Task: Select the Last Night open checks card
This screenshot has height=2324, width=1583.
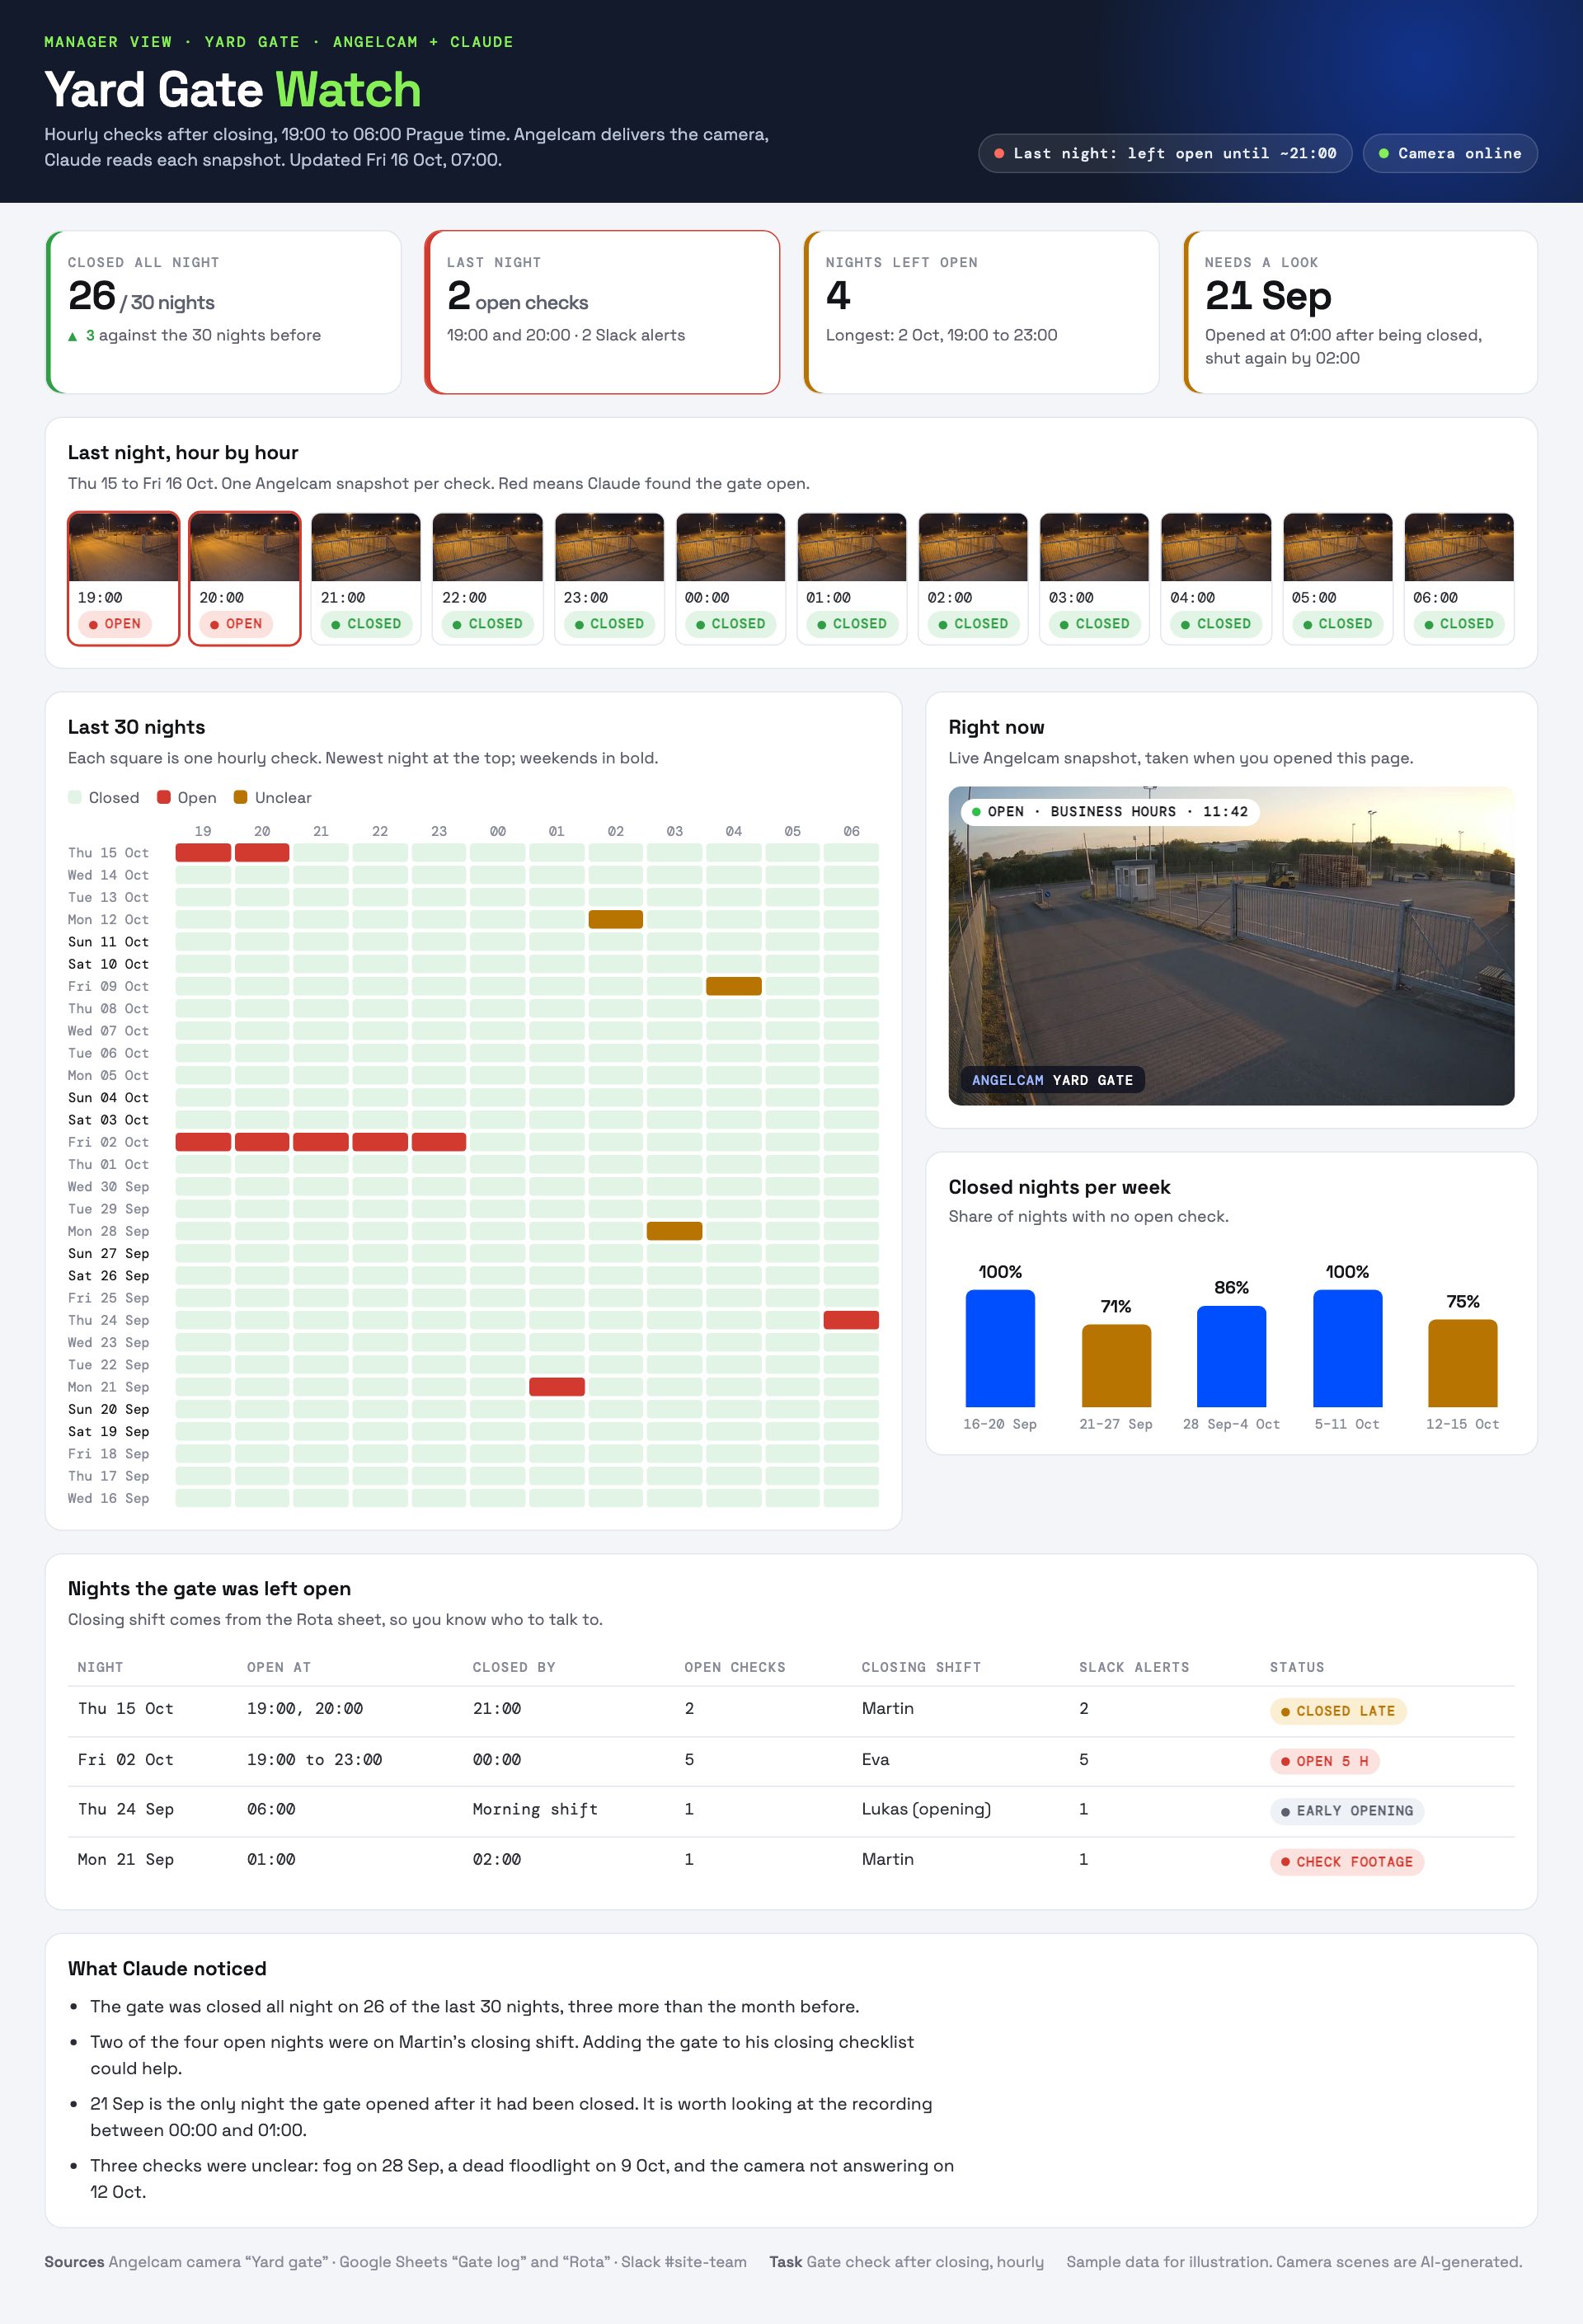Action: (602, 312)
